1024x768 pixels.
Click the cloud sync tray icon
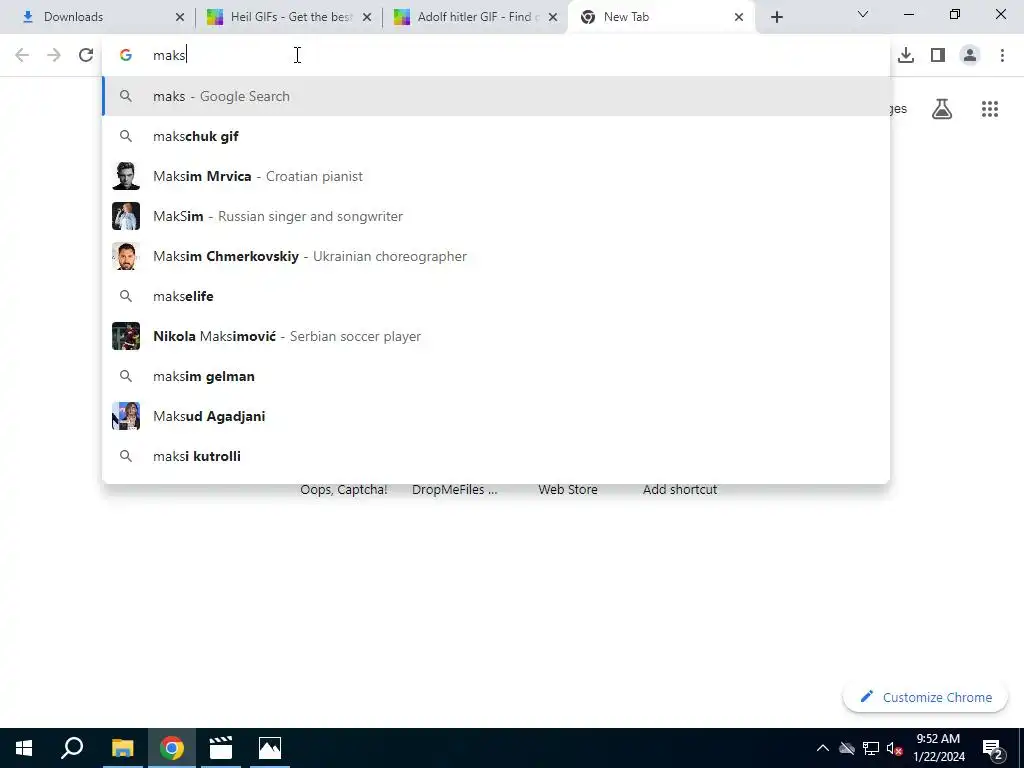(x=847, y=748)
